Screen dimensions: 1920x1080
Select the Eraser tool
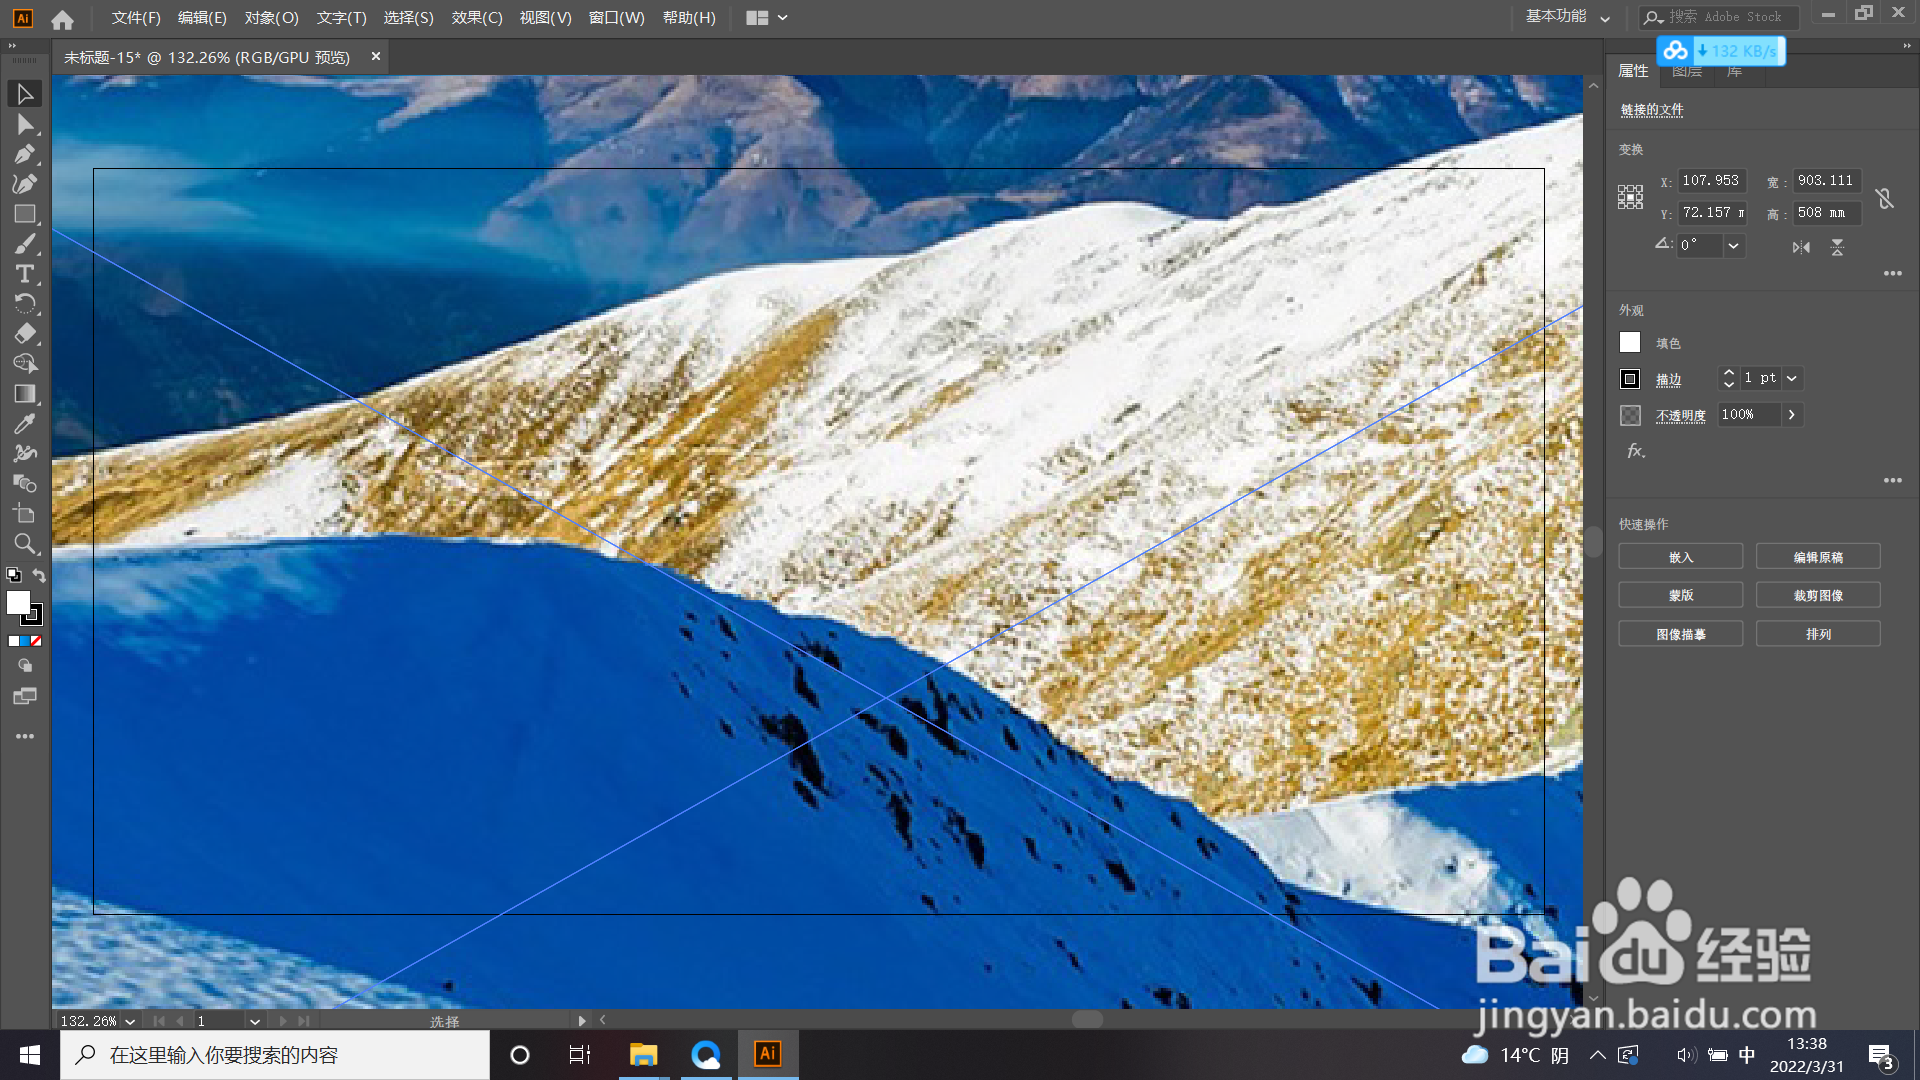pos(25,334)
